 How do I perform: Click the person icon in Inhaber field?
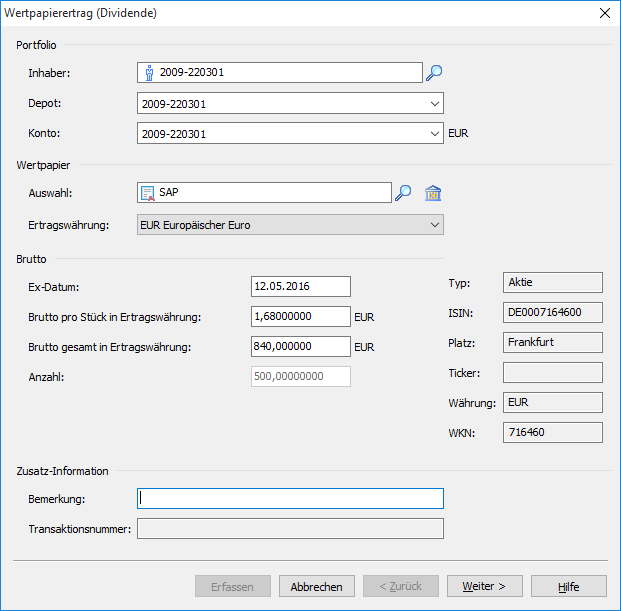pyautogui.click(x=149, y=72)
